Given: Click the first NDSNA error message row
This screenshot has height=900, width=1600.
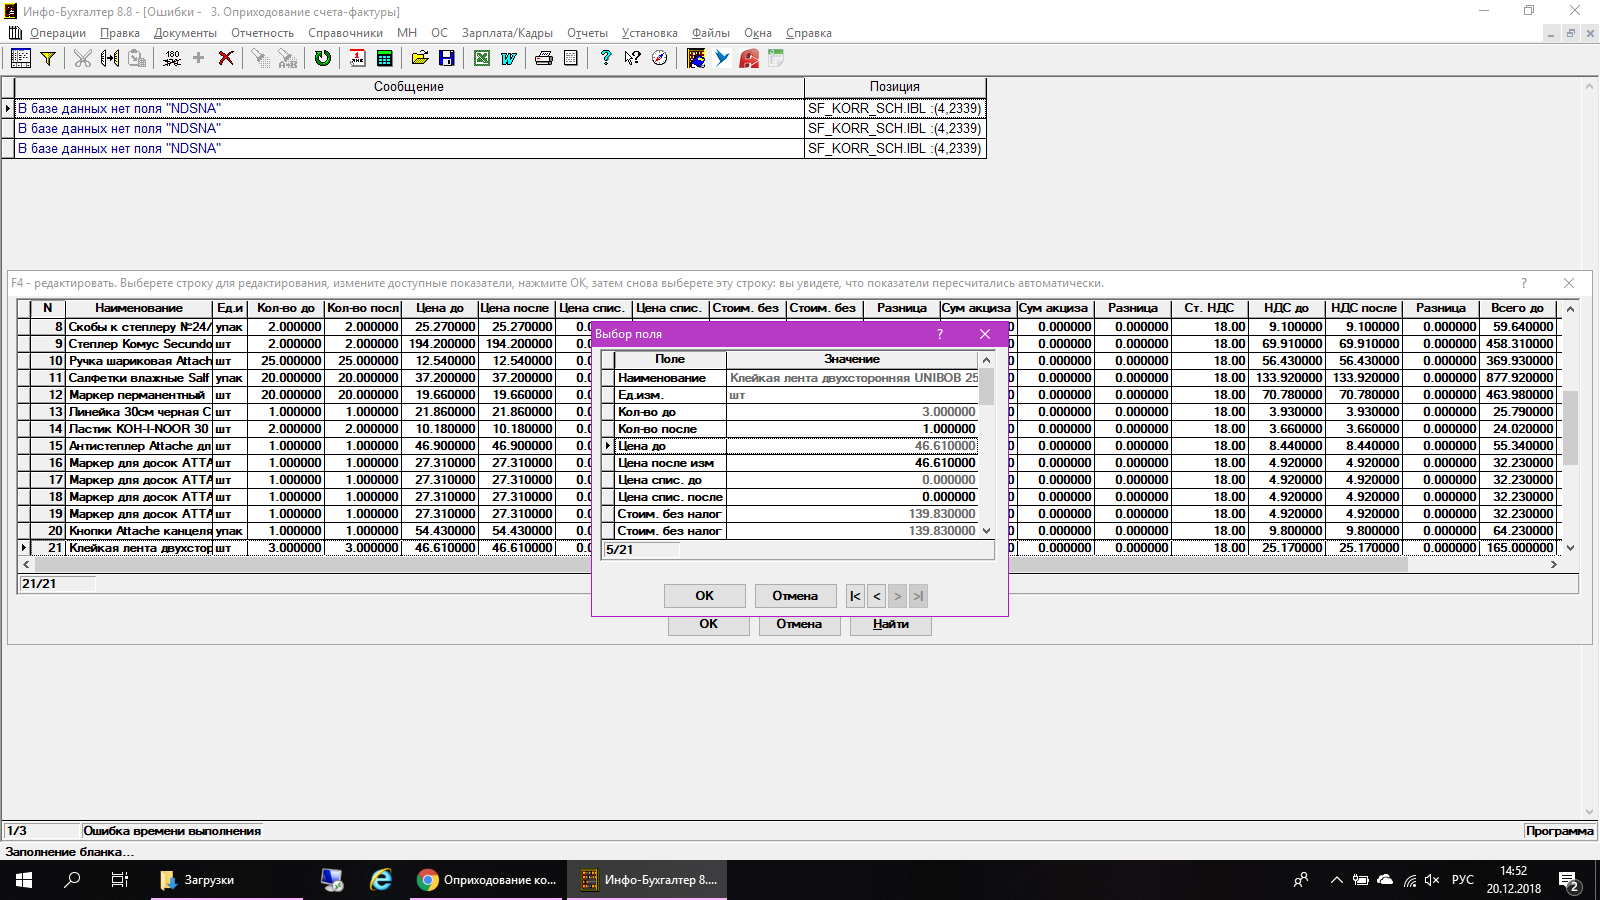Looking at the screenshot, I should (494, 108).
